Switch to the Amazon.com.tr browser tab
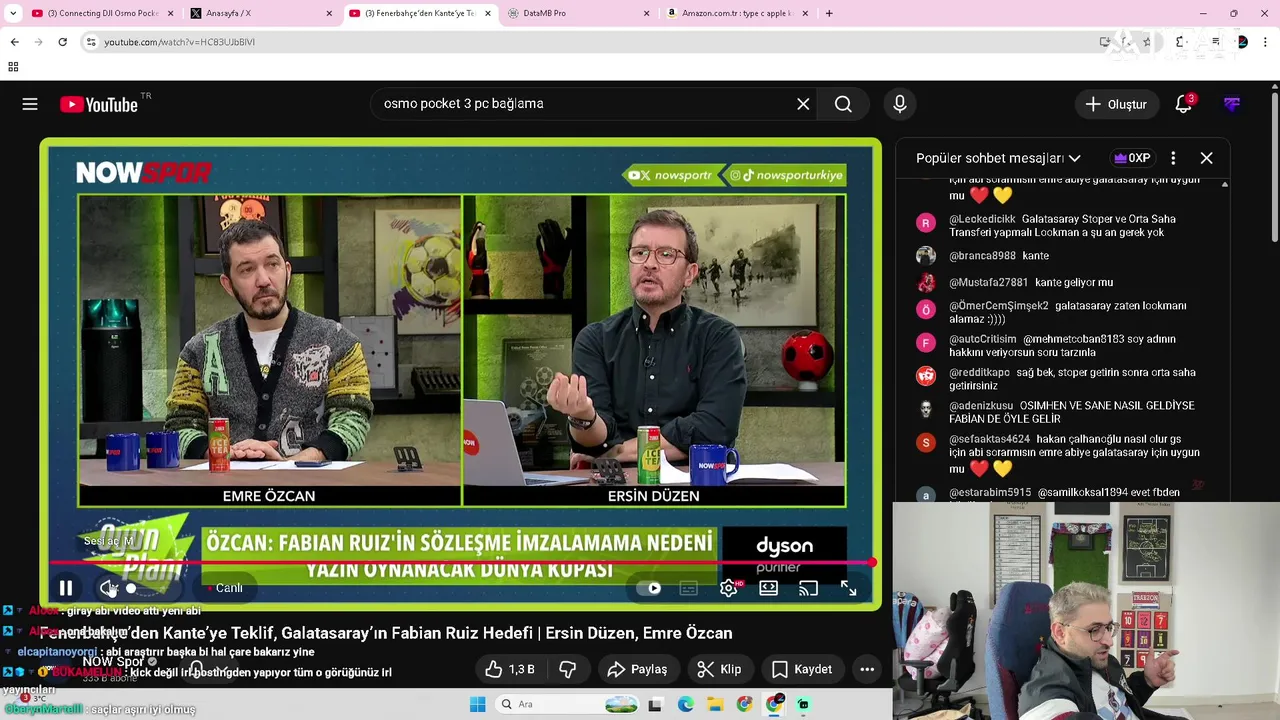This screenshot has width=1280, height=720. click(737, 13)
